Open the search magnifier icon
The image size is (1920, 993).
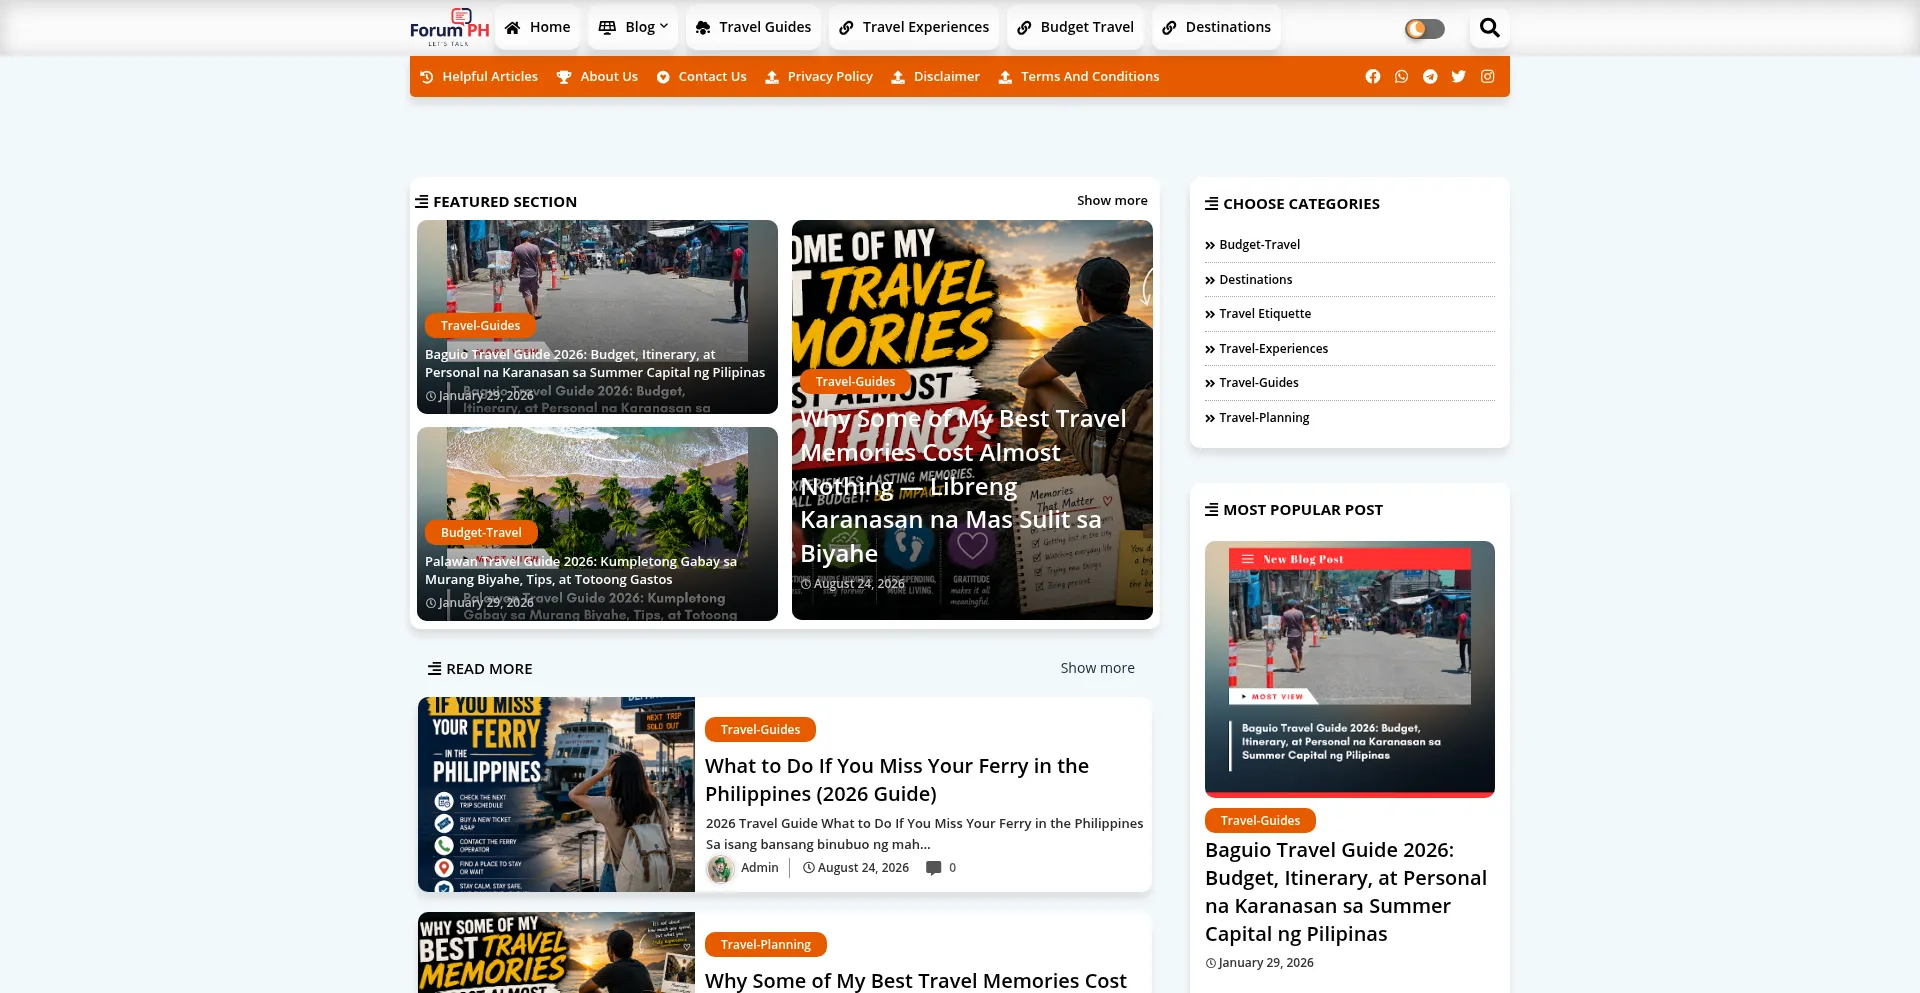1489,28
